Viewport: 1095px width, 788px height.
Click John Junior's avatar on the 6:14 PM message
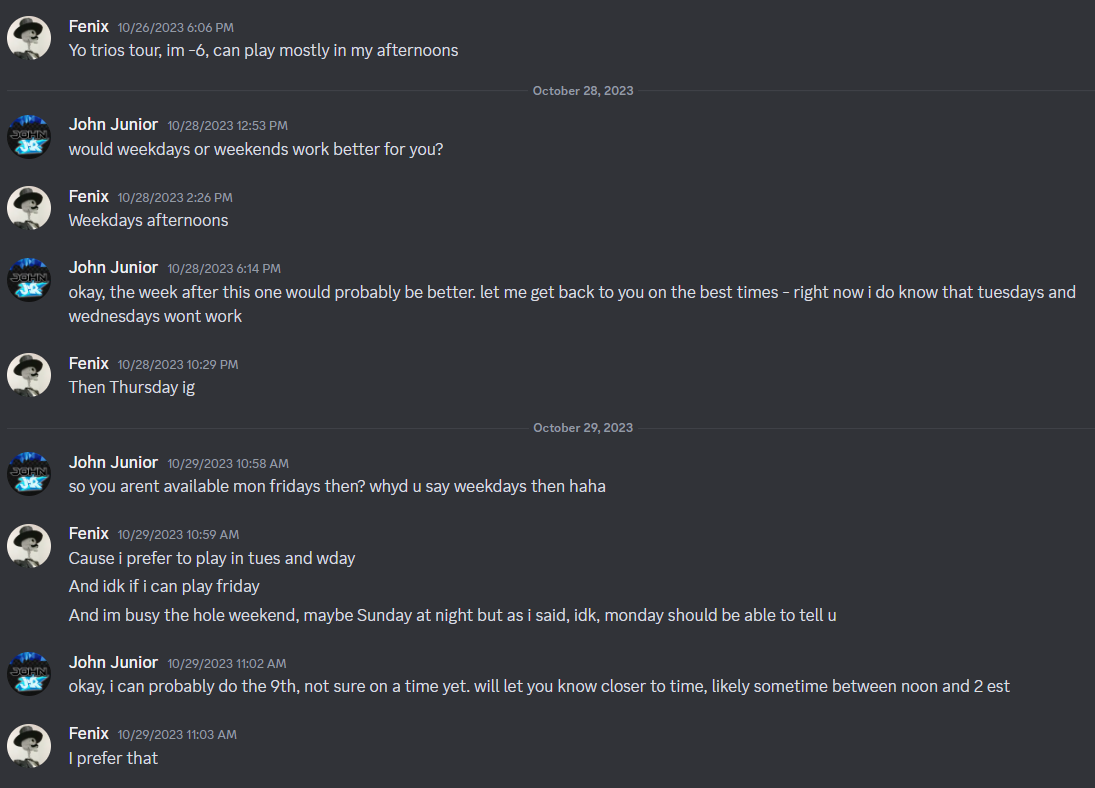pyautogui.click(x=29, y=280)
